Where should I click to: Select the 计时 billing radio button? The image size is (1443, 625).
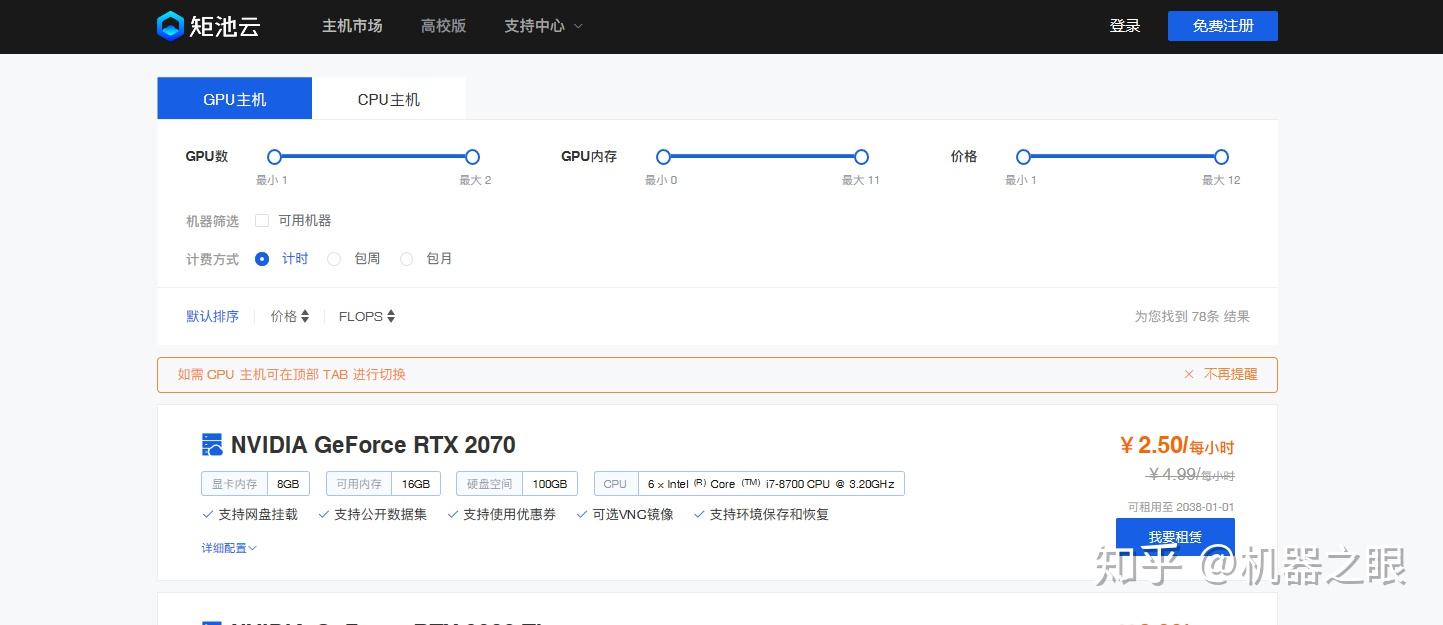pyautogui.click(x=262, y=259)
